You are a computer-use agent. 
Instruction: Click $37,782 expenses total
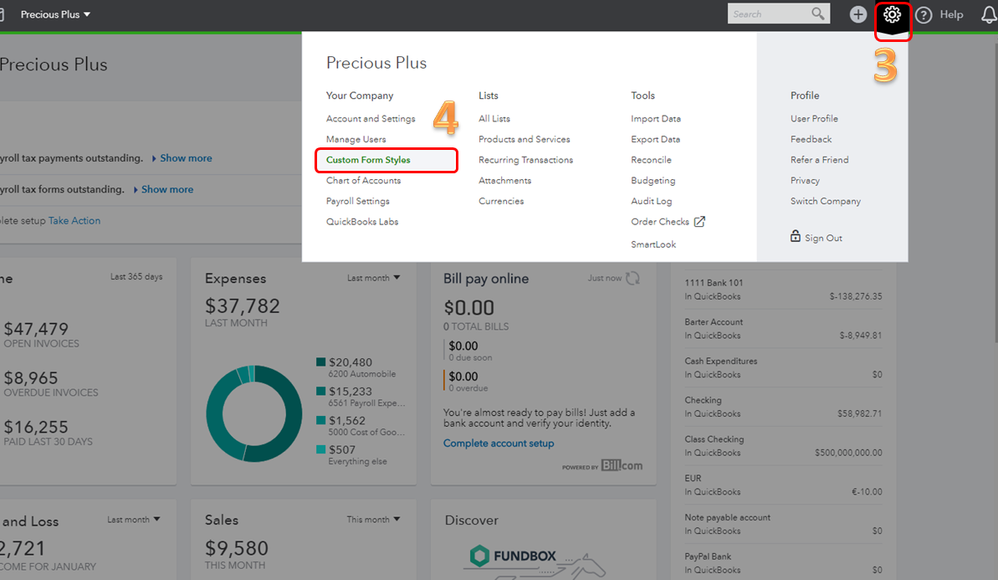pyautogui.click(x=242, y=306)
